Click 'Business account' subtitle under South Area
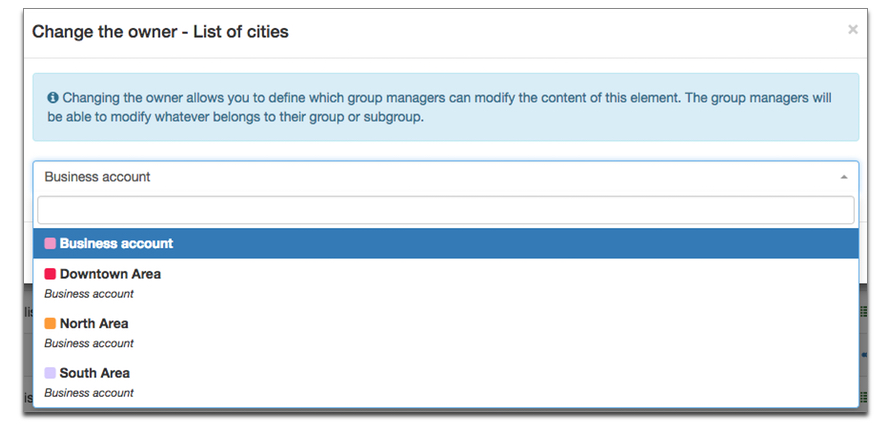Viewport: 887px width, 424px height. pyautogui.click(x=89, y=393)
